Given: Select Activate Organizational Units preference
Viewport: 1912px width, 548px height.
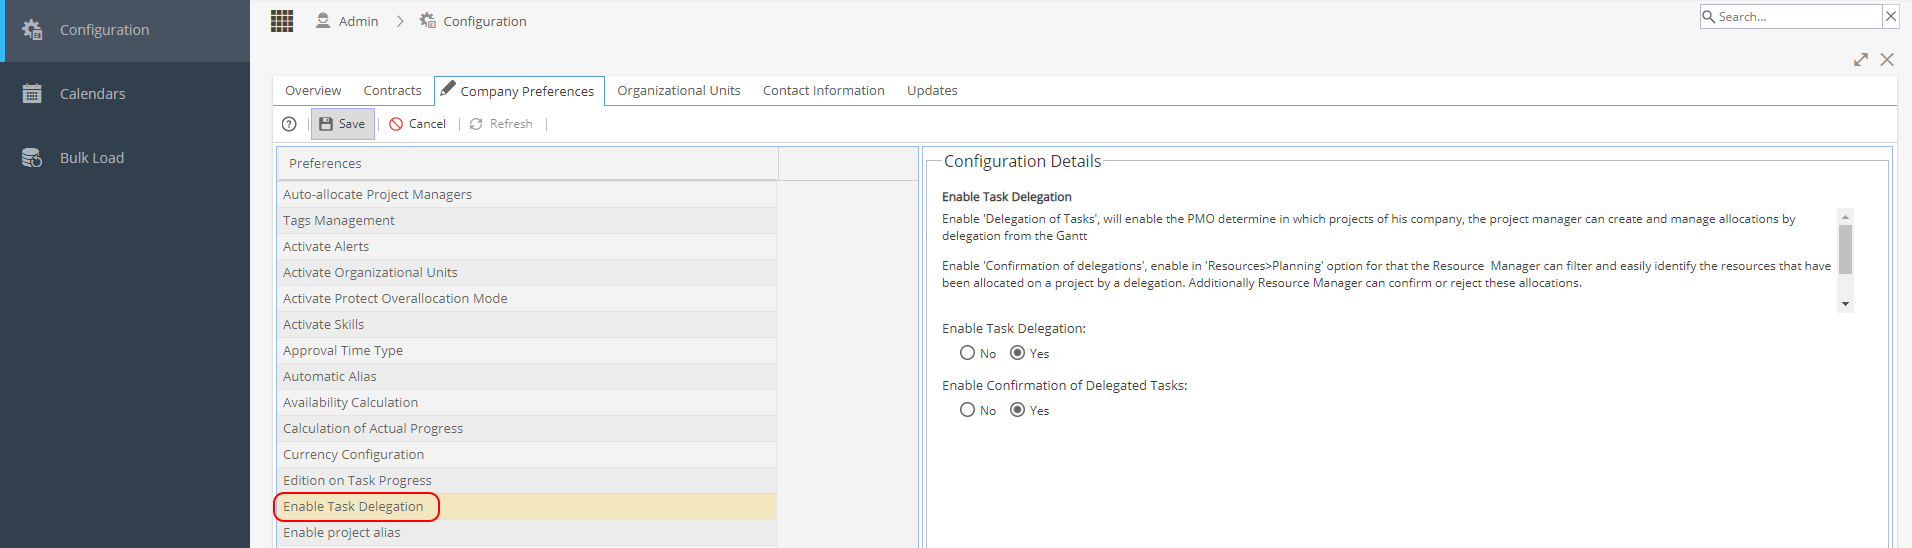Looking at the screenshot, I should (x=527, y=272).
